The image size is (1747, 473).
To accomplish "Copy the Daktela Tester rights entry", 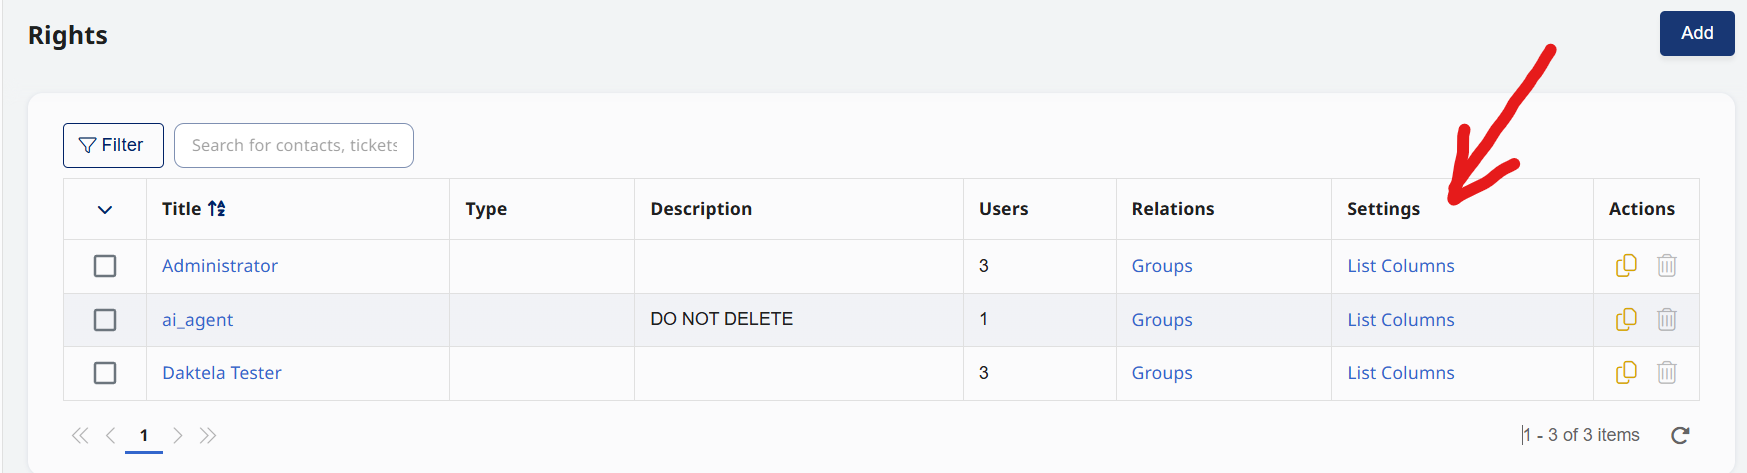I will tap(1626, 372).
